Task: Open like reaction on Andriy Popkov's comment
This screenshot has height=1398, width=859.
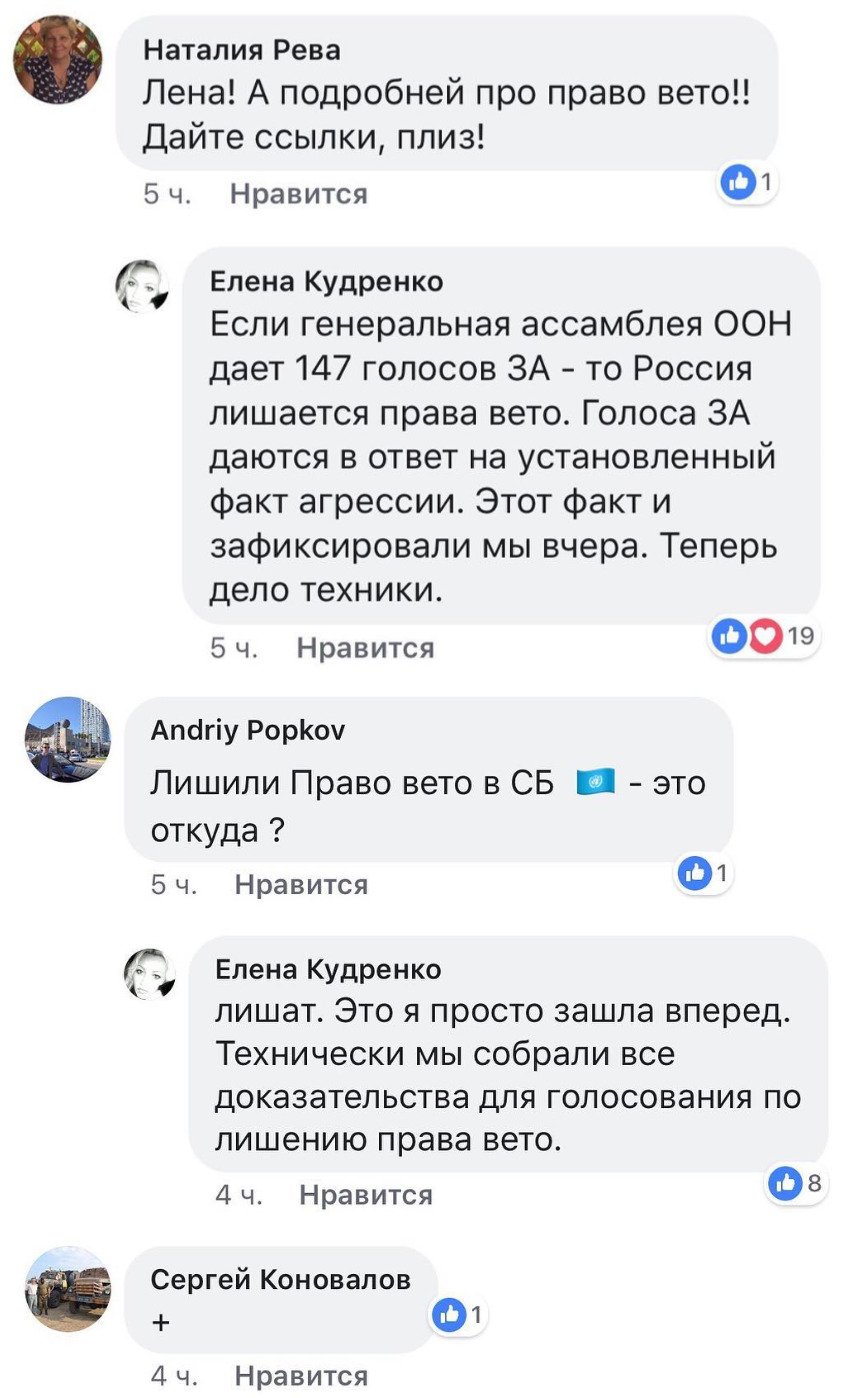Action: pos(694,873)
